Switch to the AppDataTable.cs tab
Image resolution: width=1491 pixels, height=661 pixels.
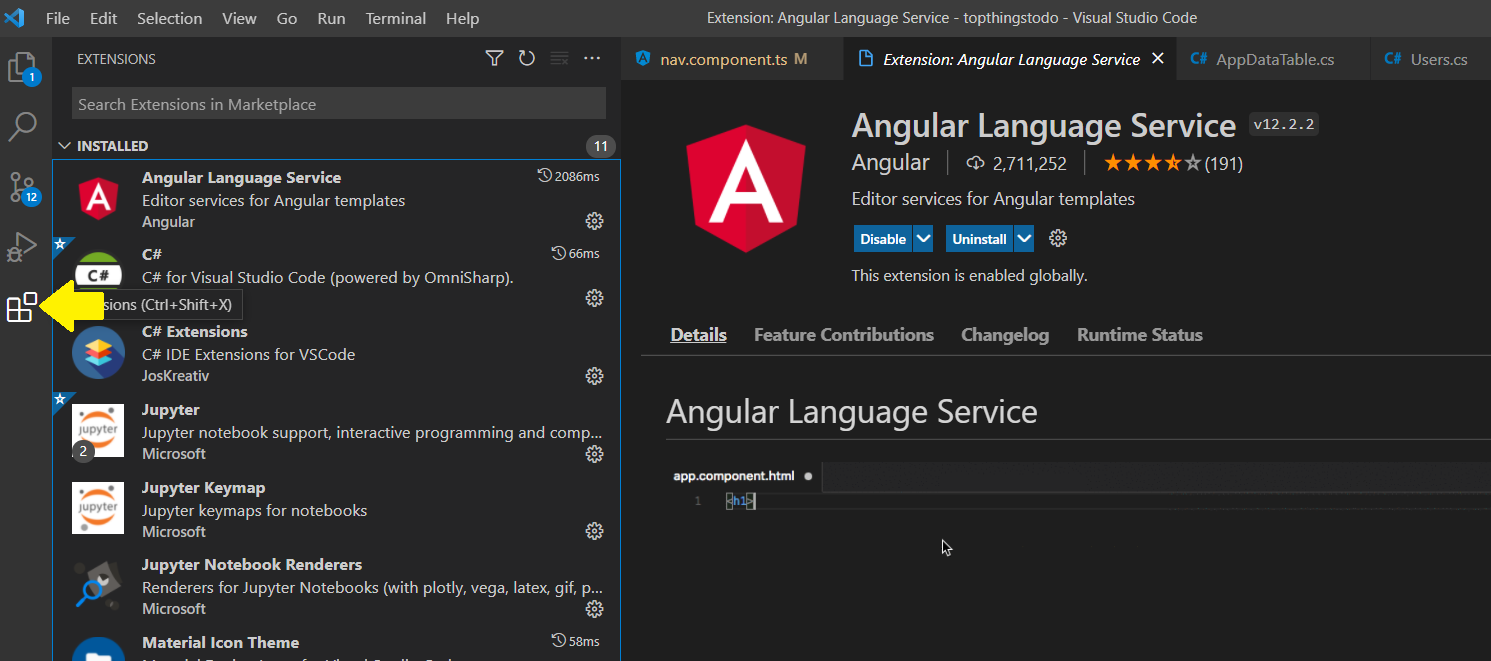click(1274, 59)
